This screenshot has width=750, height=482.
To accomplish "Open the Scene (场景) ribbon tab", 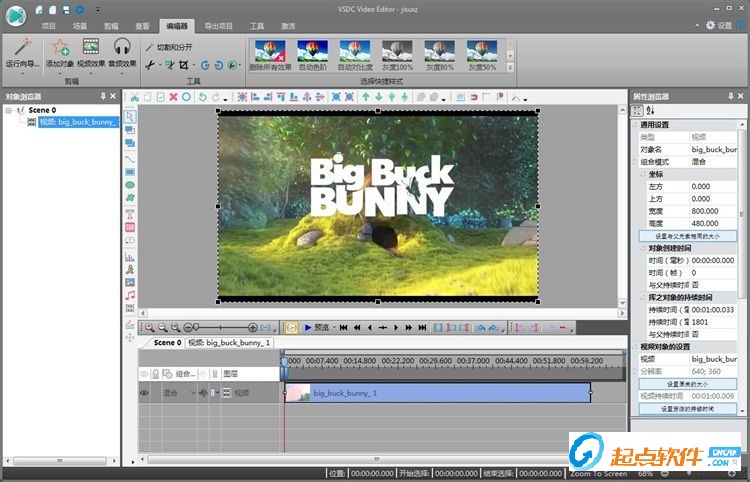I will pos(79,26).
